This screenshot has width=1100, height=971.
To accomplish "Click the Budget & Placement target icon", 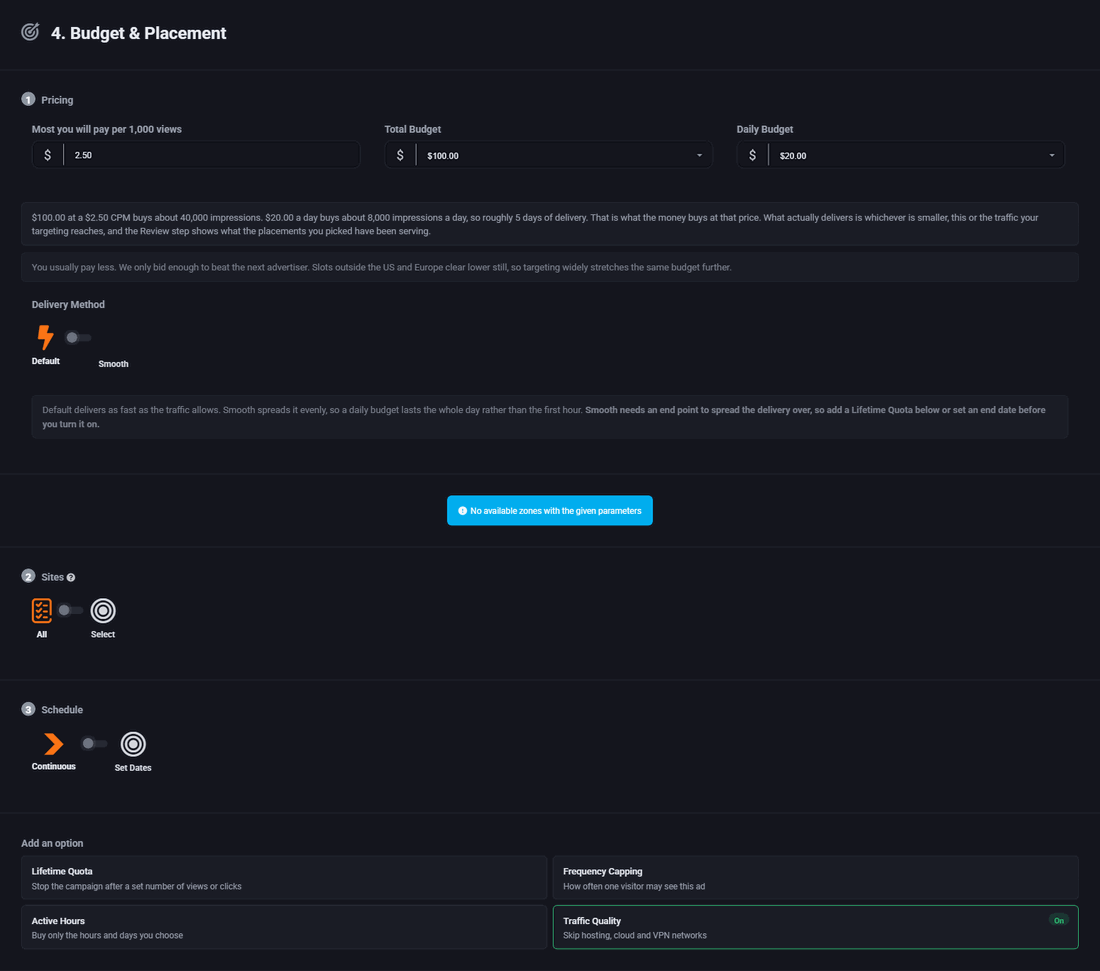I will click(x=30, y=32).
